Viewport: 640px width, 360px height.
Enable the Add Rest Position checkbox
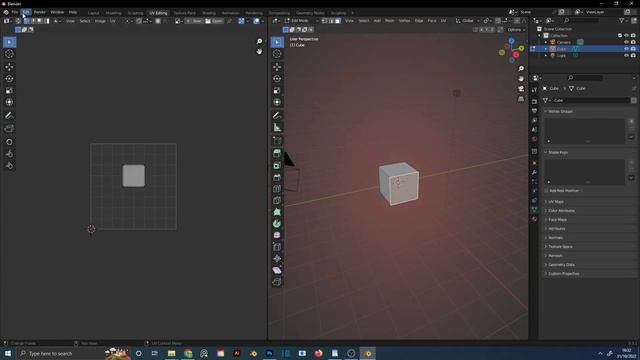[546, 191]
